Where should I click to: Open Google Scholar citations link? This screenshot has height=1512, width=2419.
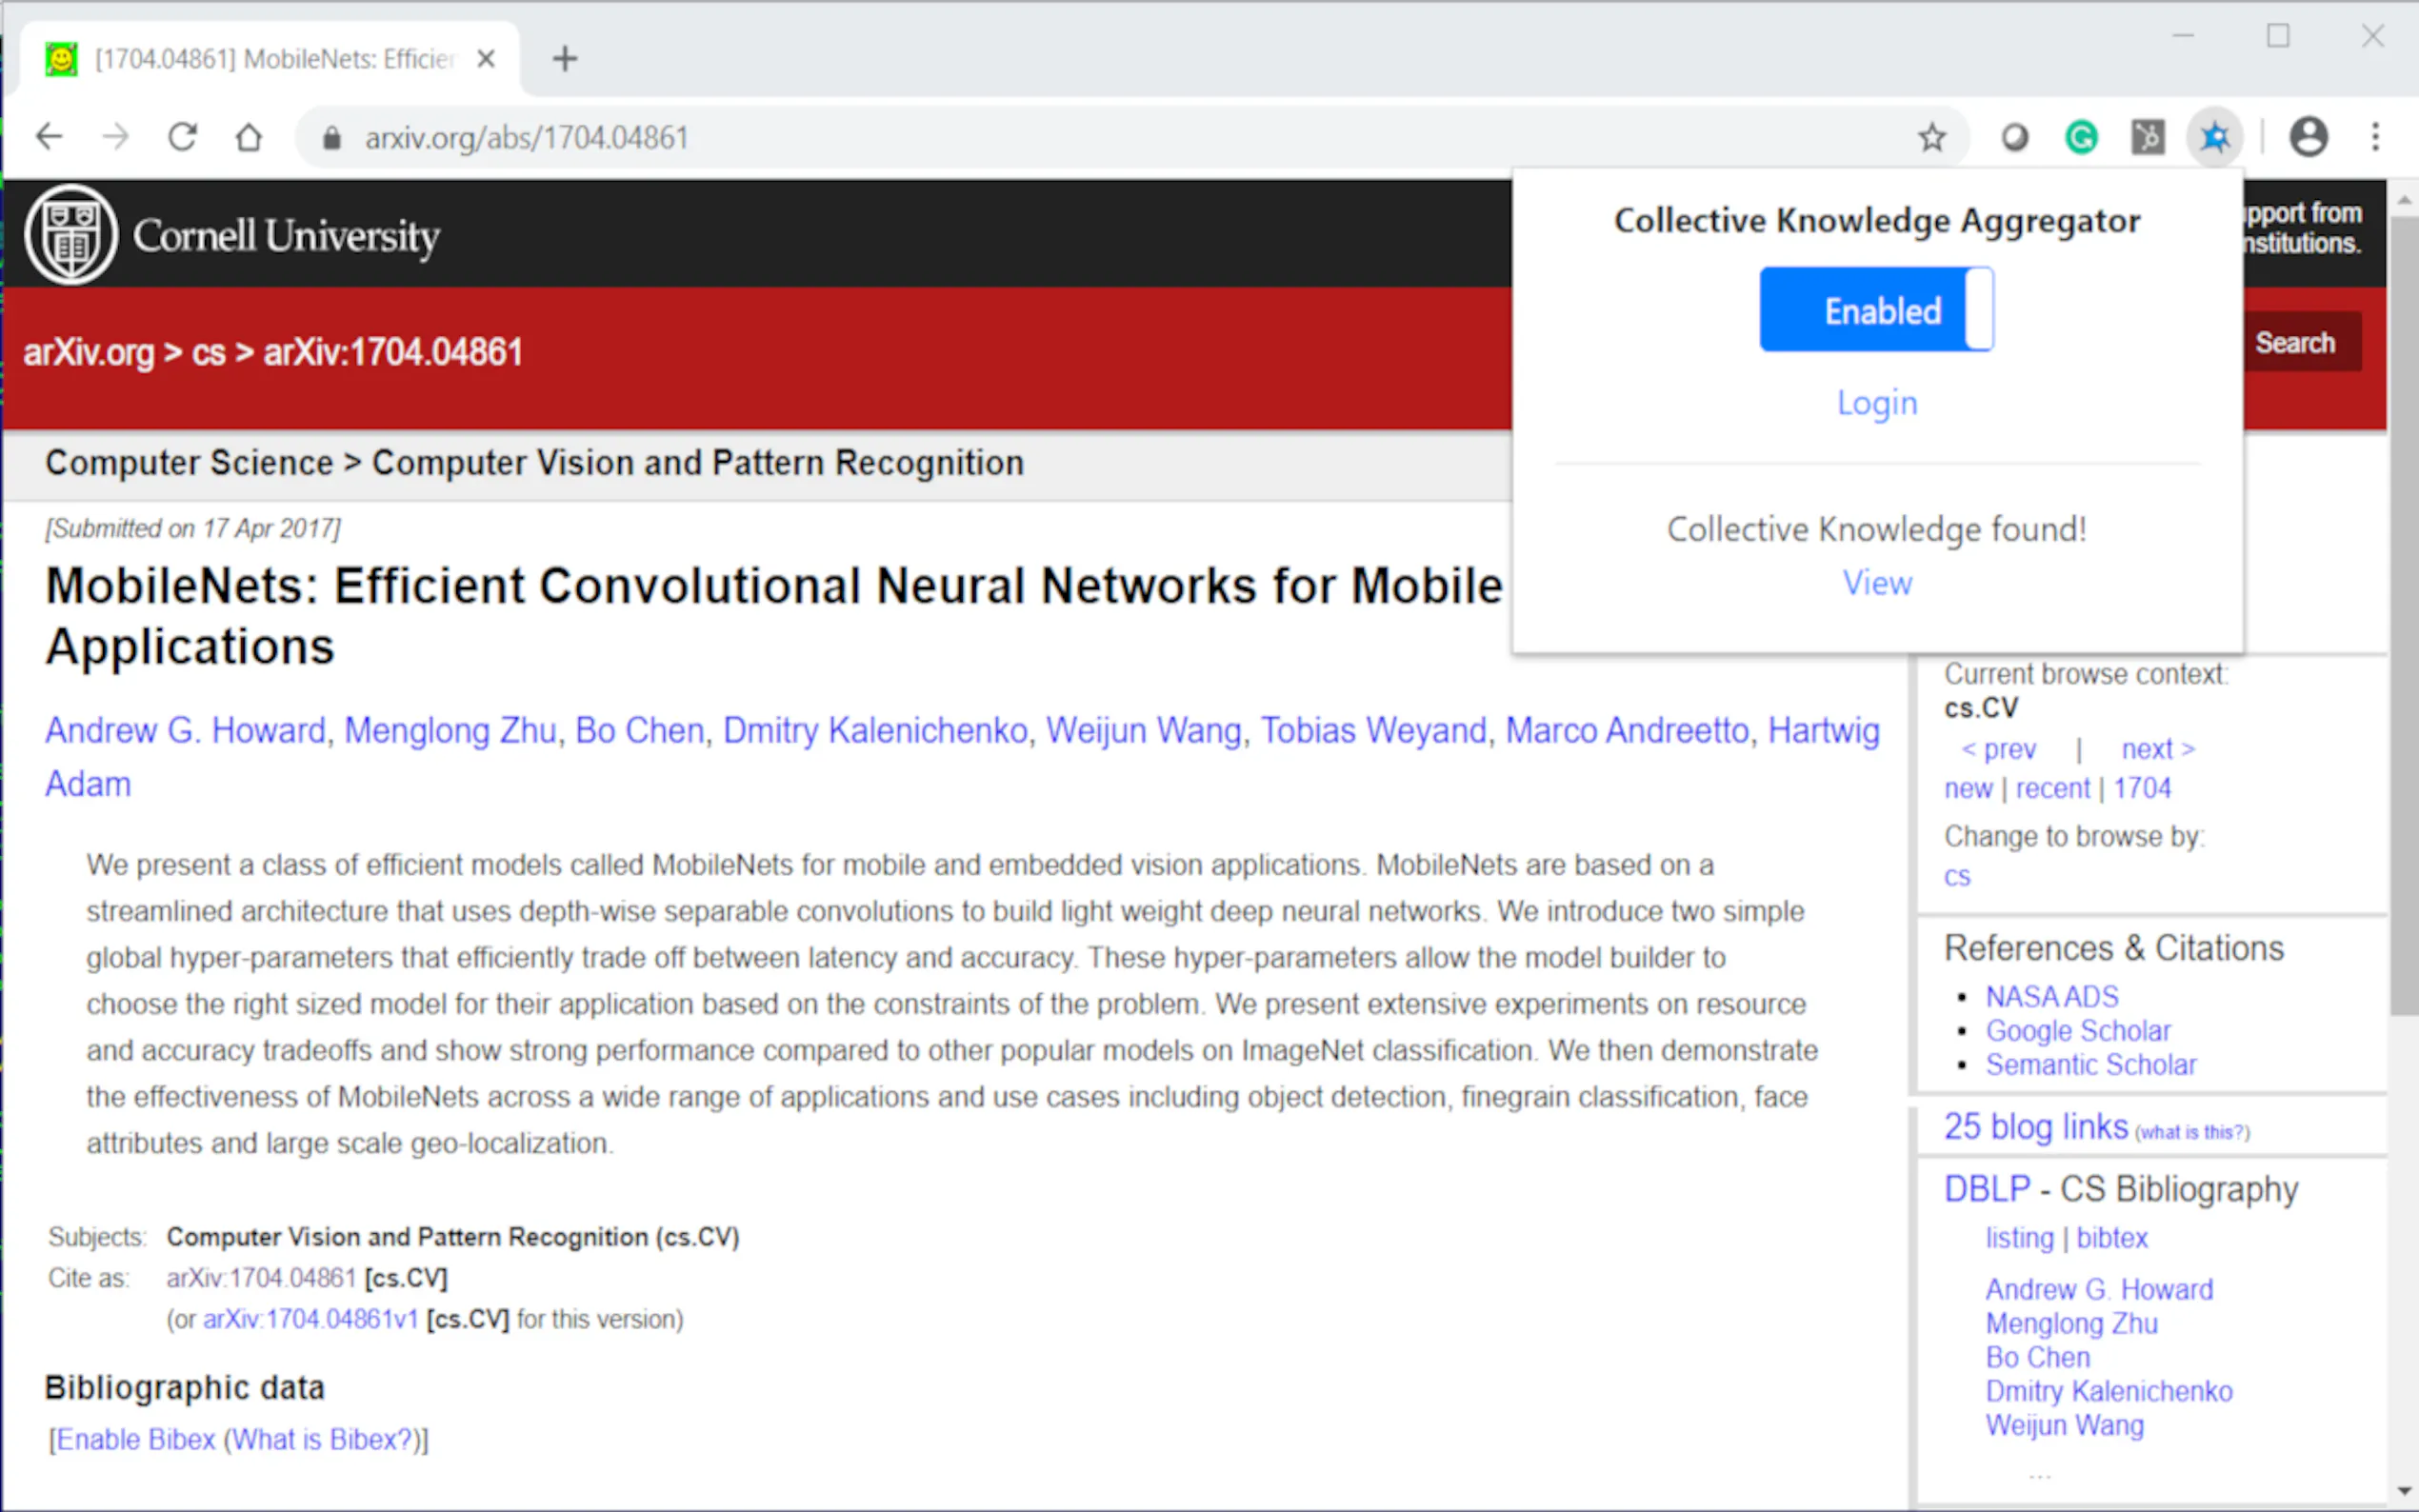[2078, 1031]
